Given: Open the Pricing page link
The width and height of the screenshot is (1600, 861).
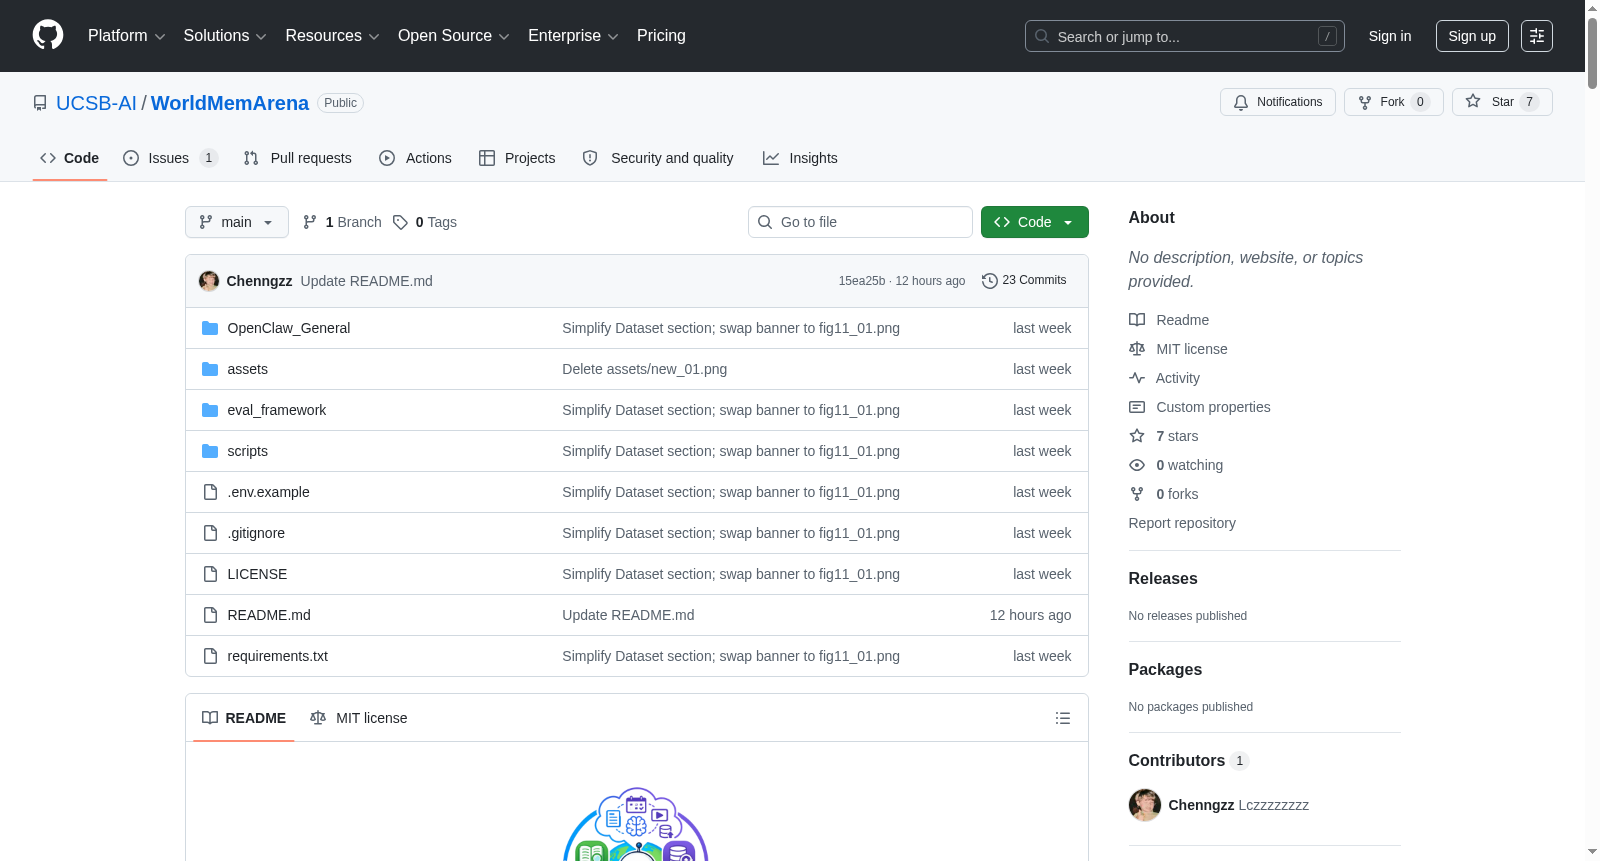Looking at the screenshot, I should click(x=661, y=36).
